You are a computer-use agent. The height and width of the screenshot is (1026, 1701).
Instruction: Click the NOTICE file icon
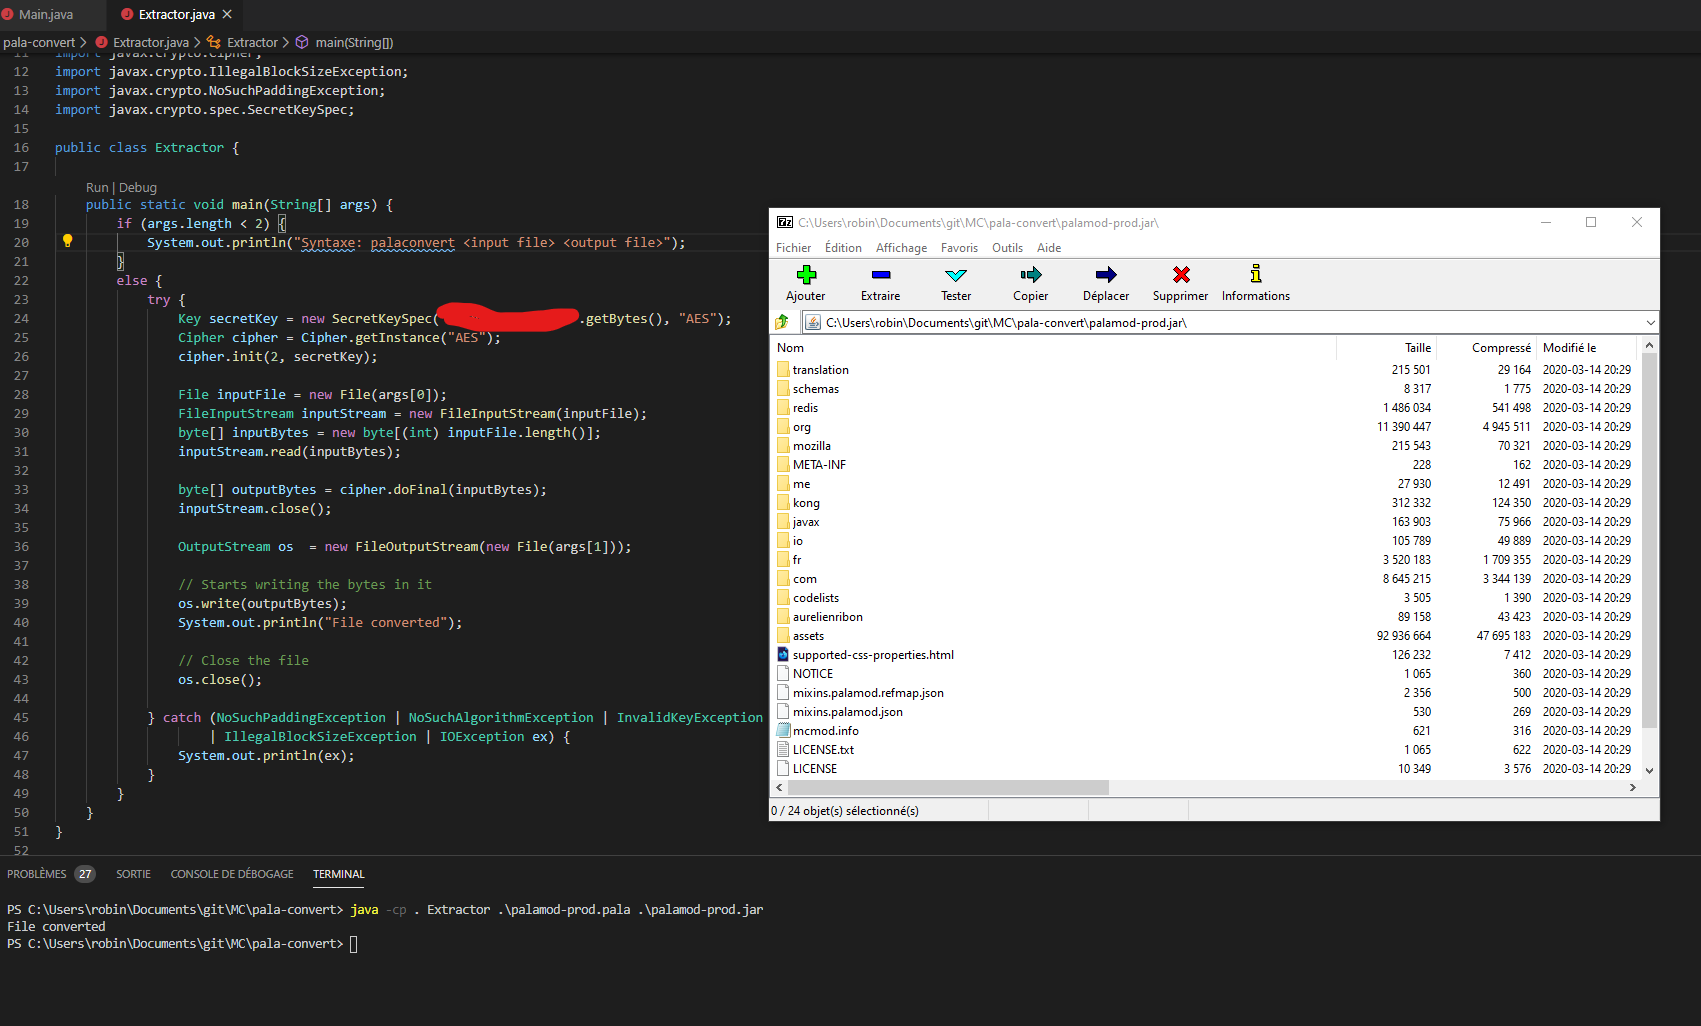(783, 673)
